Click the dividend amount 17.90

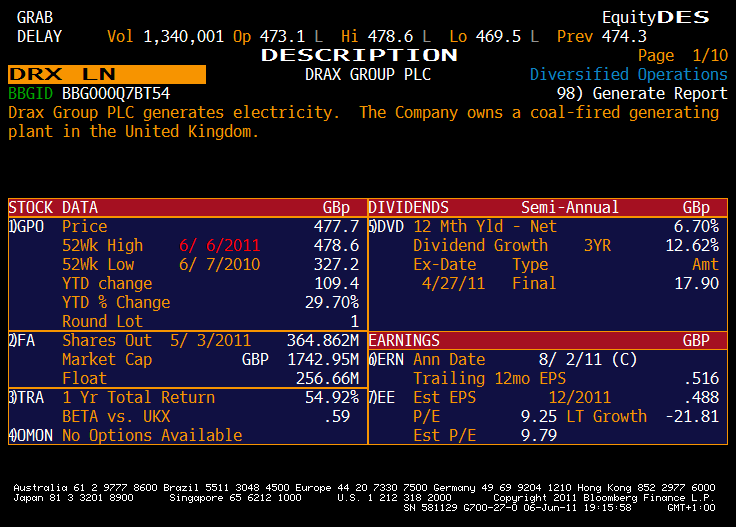click(697, 283)
